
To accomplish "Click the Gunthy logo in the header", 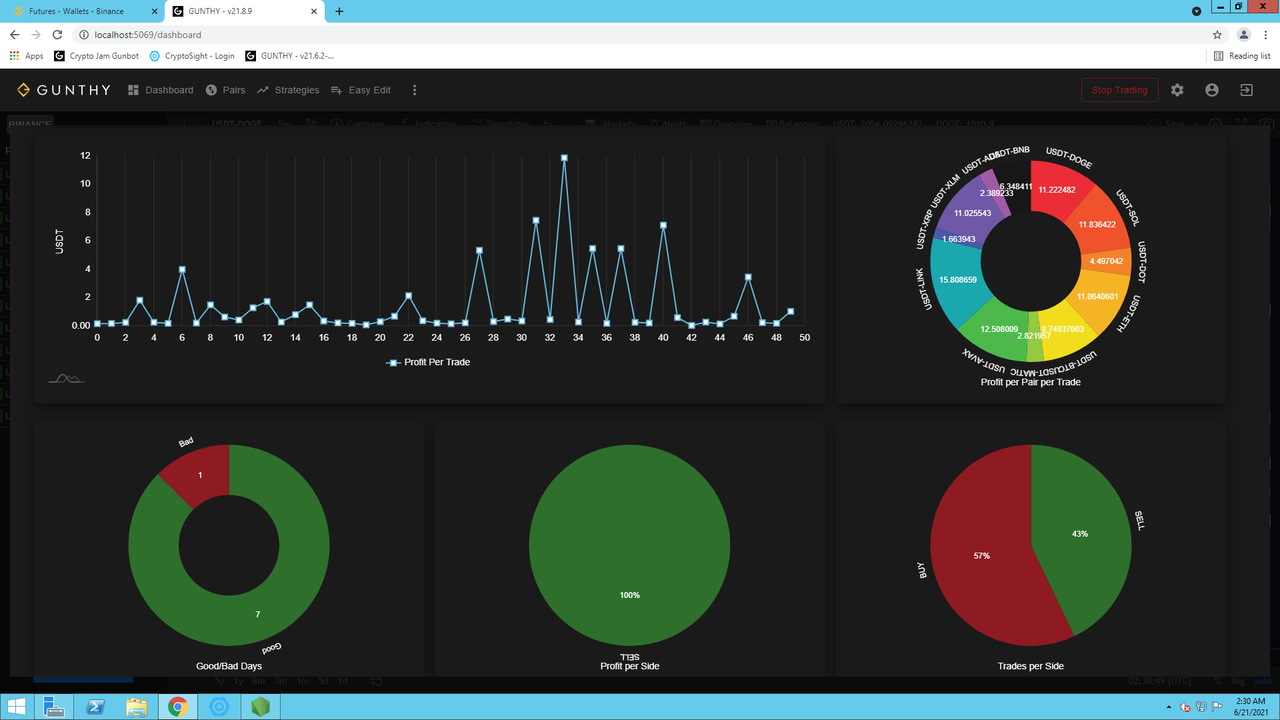I will (64, 90).
